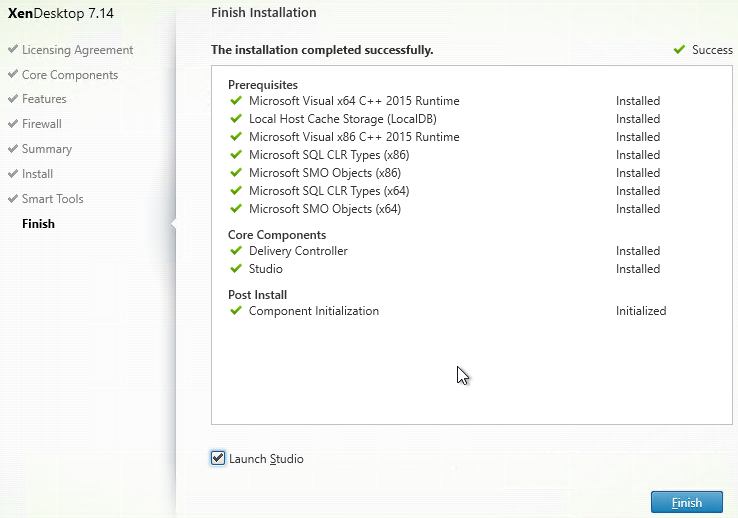
Task: Select 'Local Host Cache Storage (LocalDB)' text
Action: [343, 119]
